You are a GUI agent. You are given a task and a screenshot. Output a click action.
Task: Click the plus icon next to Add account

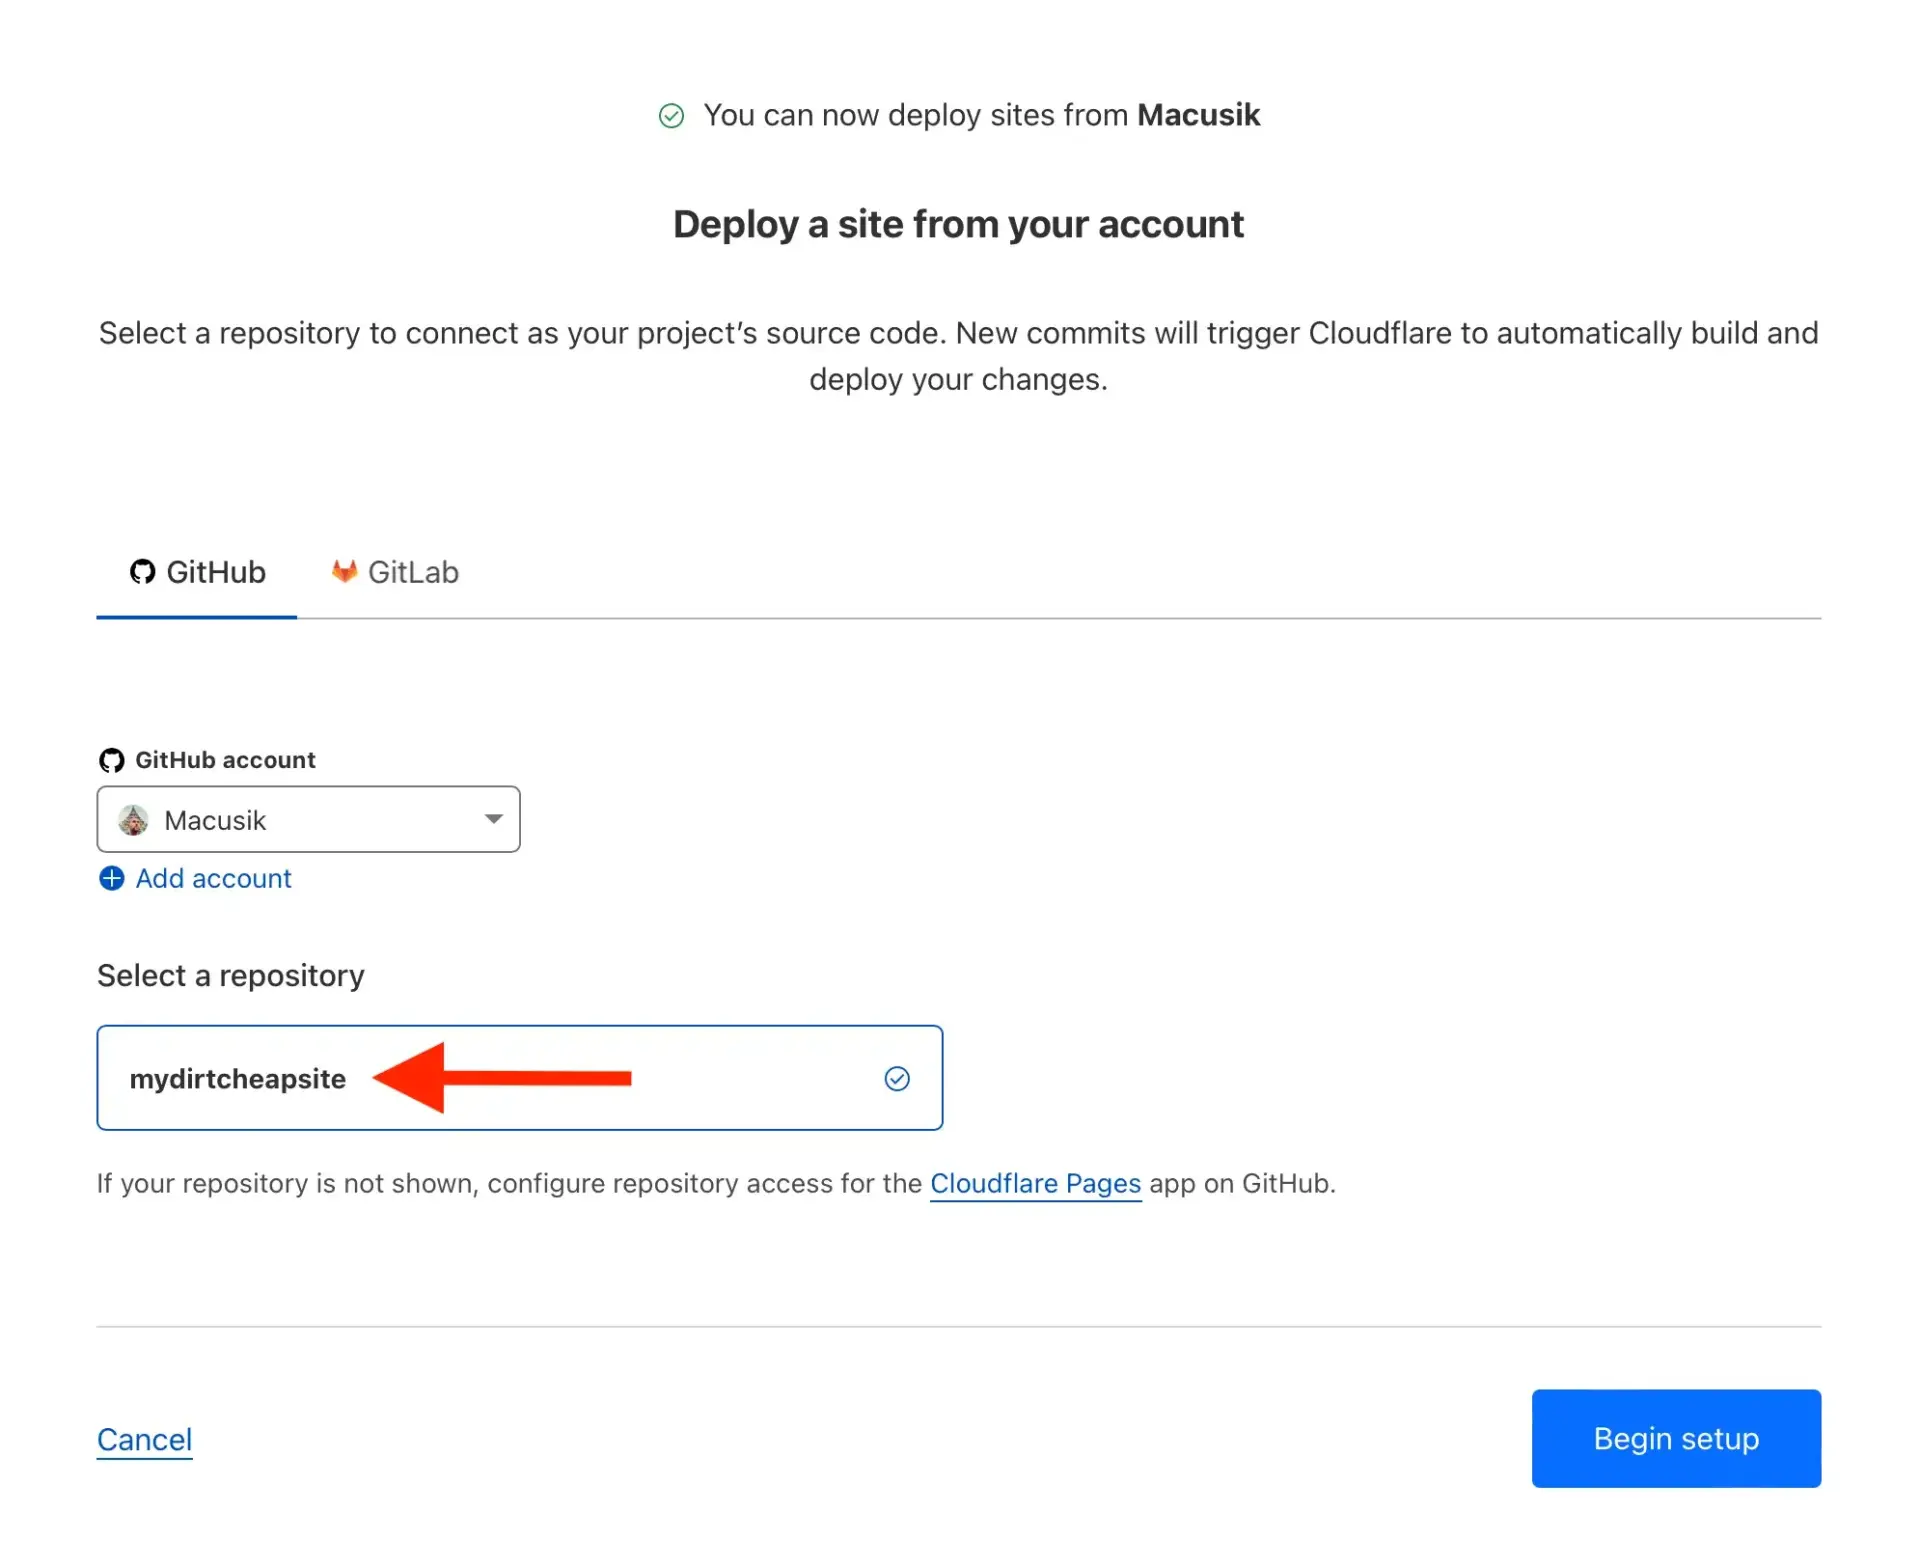click(x=111, y=879)
